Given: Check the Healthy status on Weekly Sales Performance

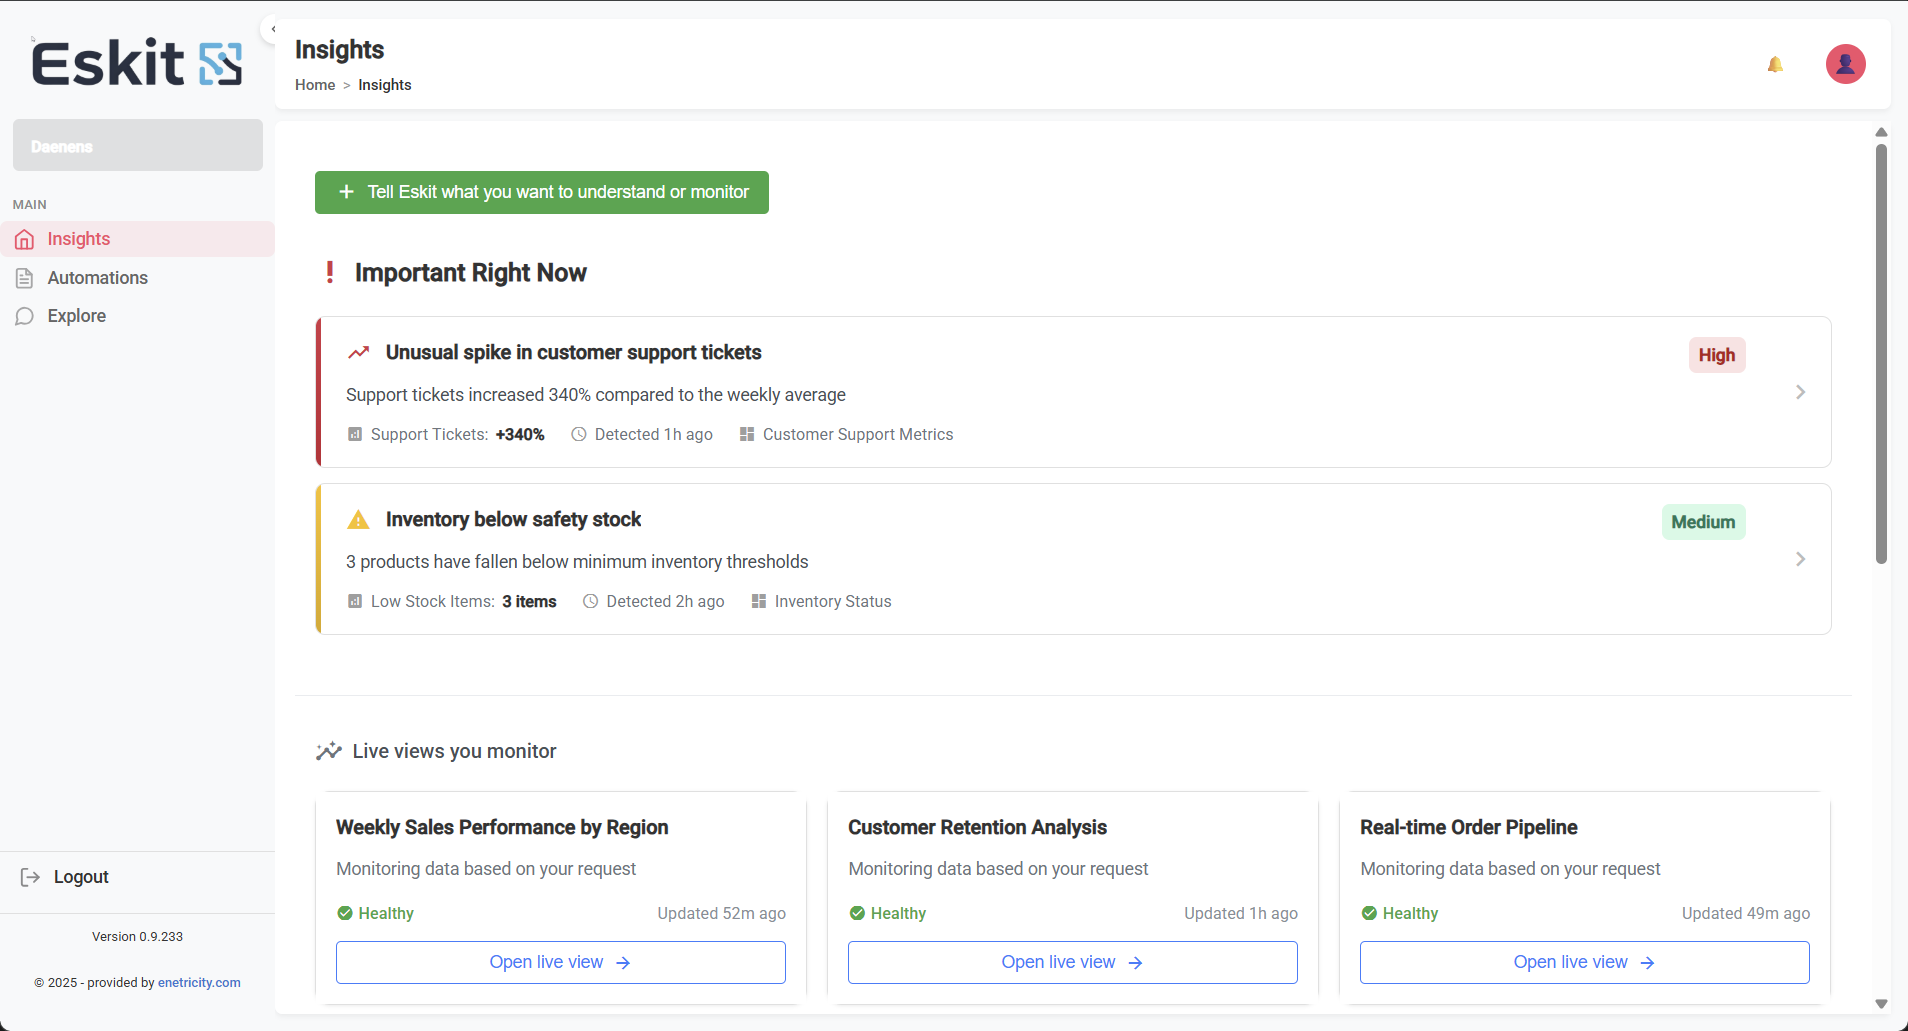Looking at the screenshot, I should coord(375,912).
